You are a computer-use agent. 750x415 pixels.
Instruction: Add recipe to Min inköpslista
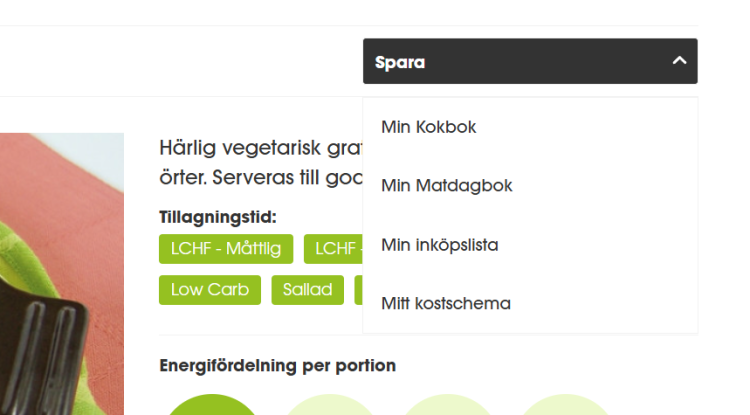pos(439,244)
